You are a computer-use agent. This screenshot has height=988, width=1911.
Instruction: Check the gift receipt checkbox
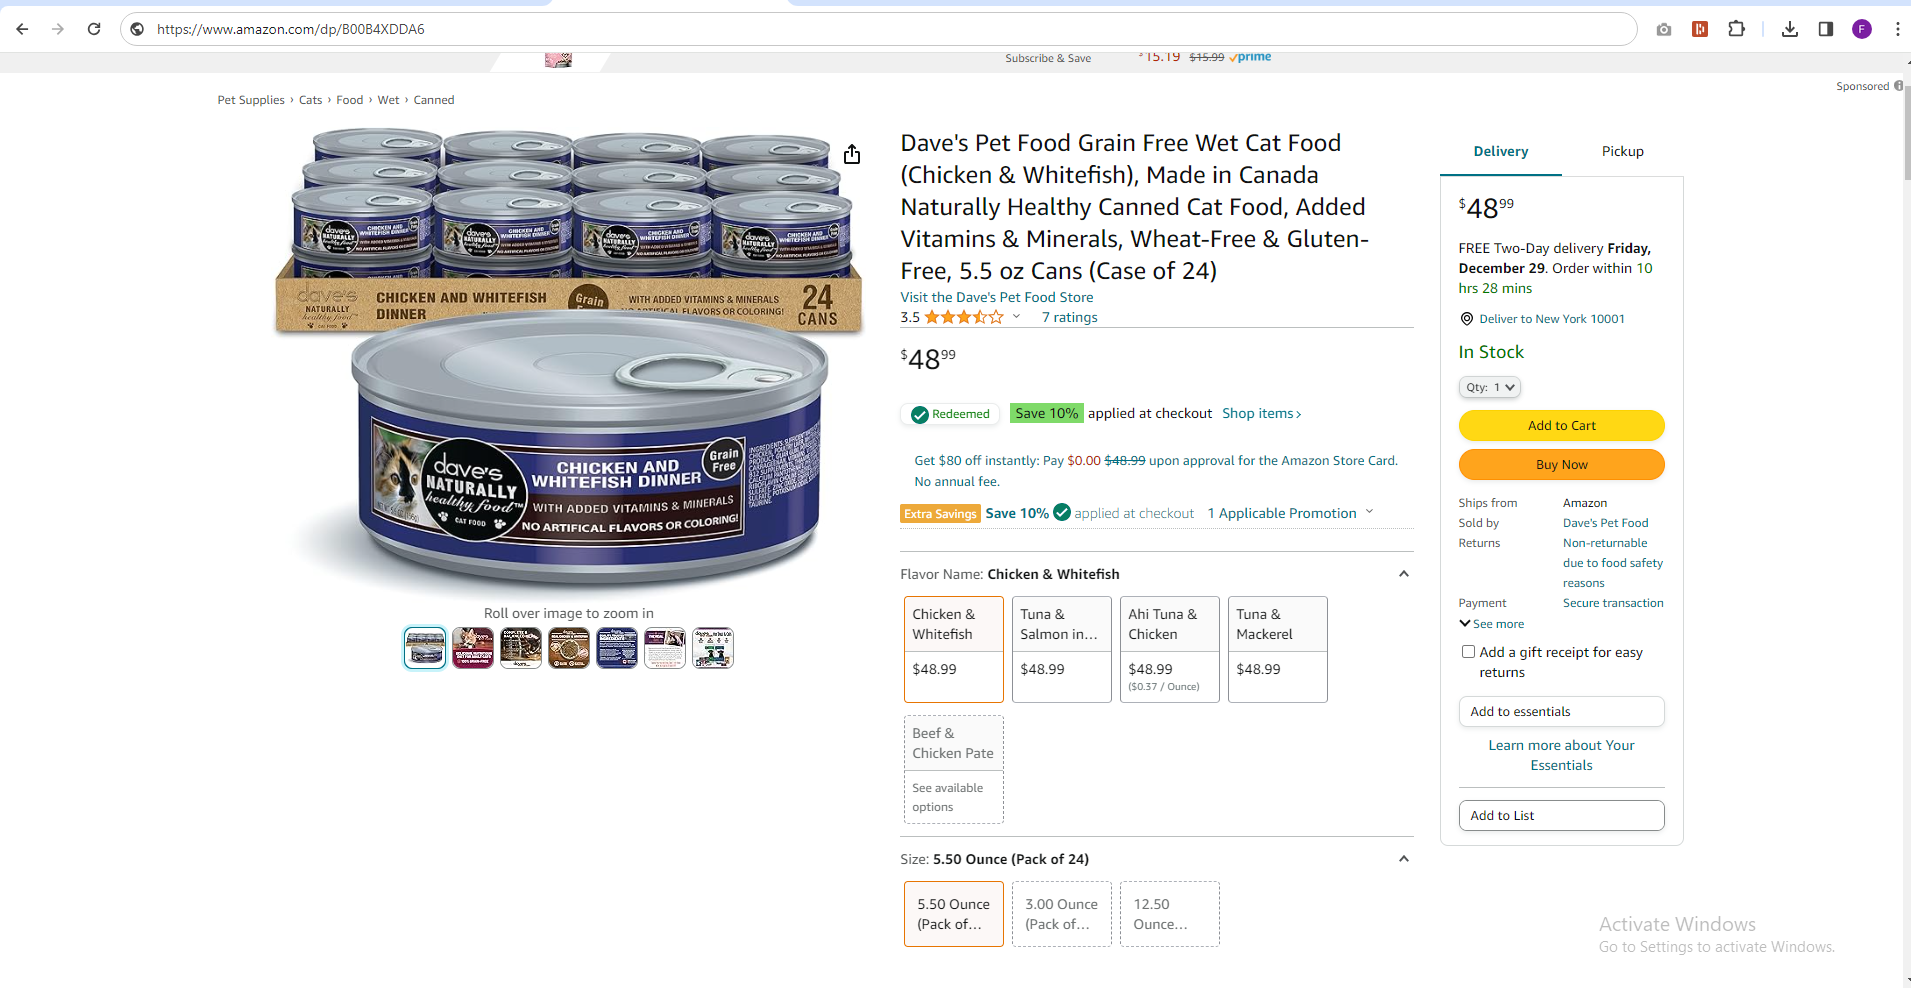pyautogui.click(x=1468, y=652)
